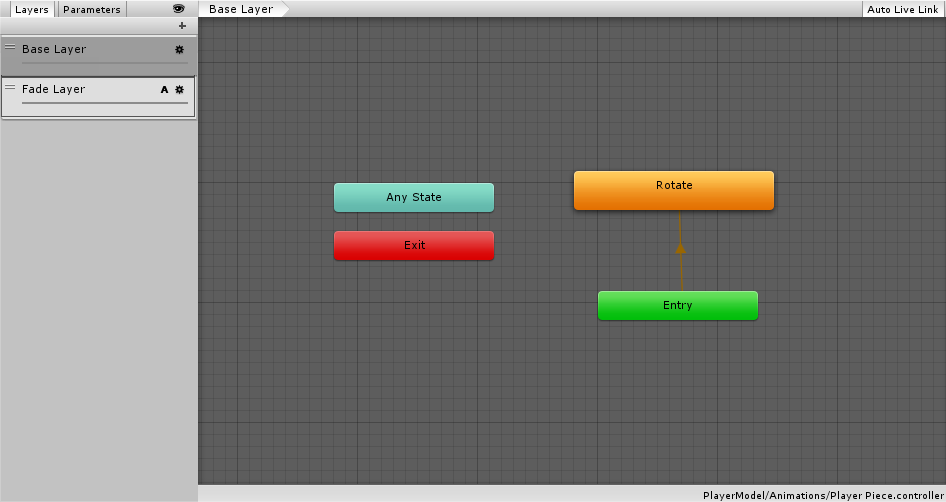Switch to the Layers tab
The image size is (946, 502).
31,9
